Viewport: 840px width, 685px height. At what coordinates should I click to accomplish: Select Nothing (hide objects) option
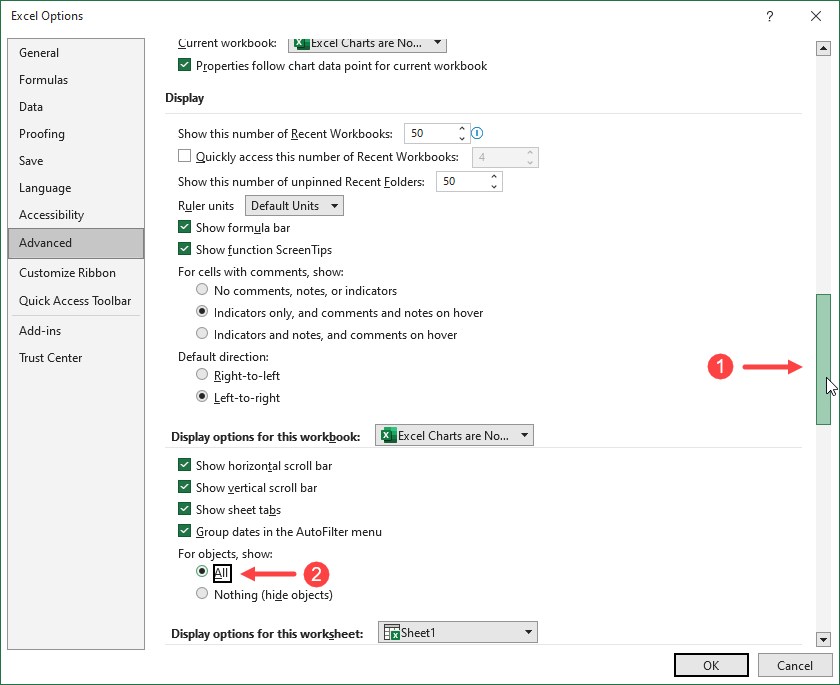click(x=202, y=593)
